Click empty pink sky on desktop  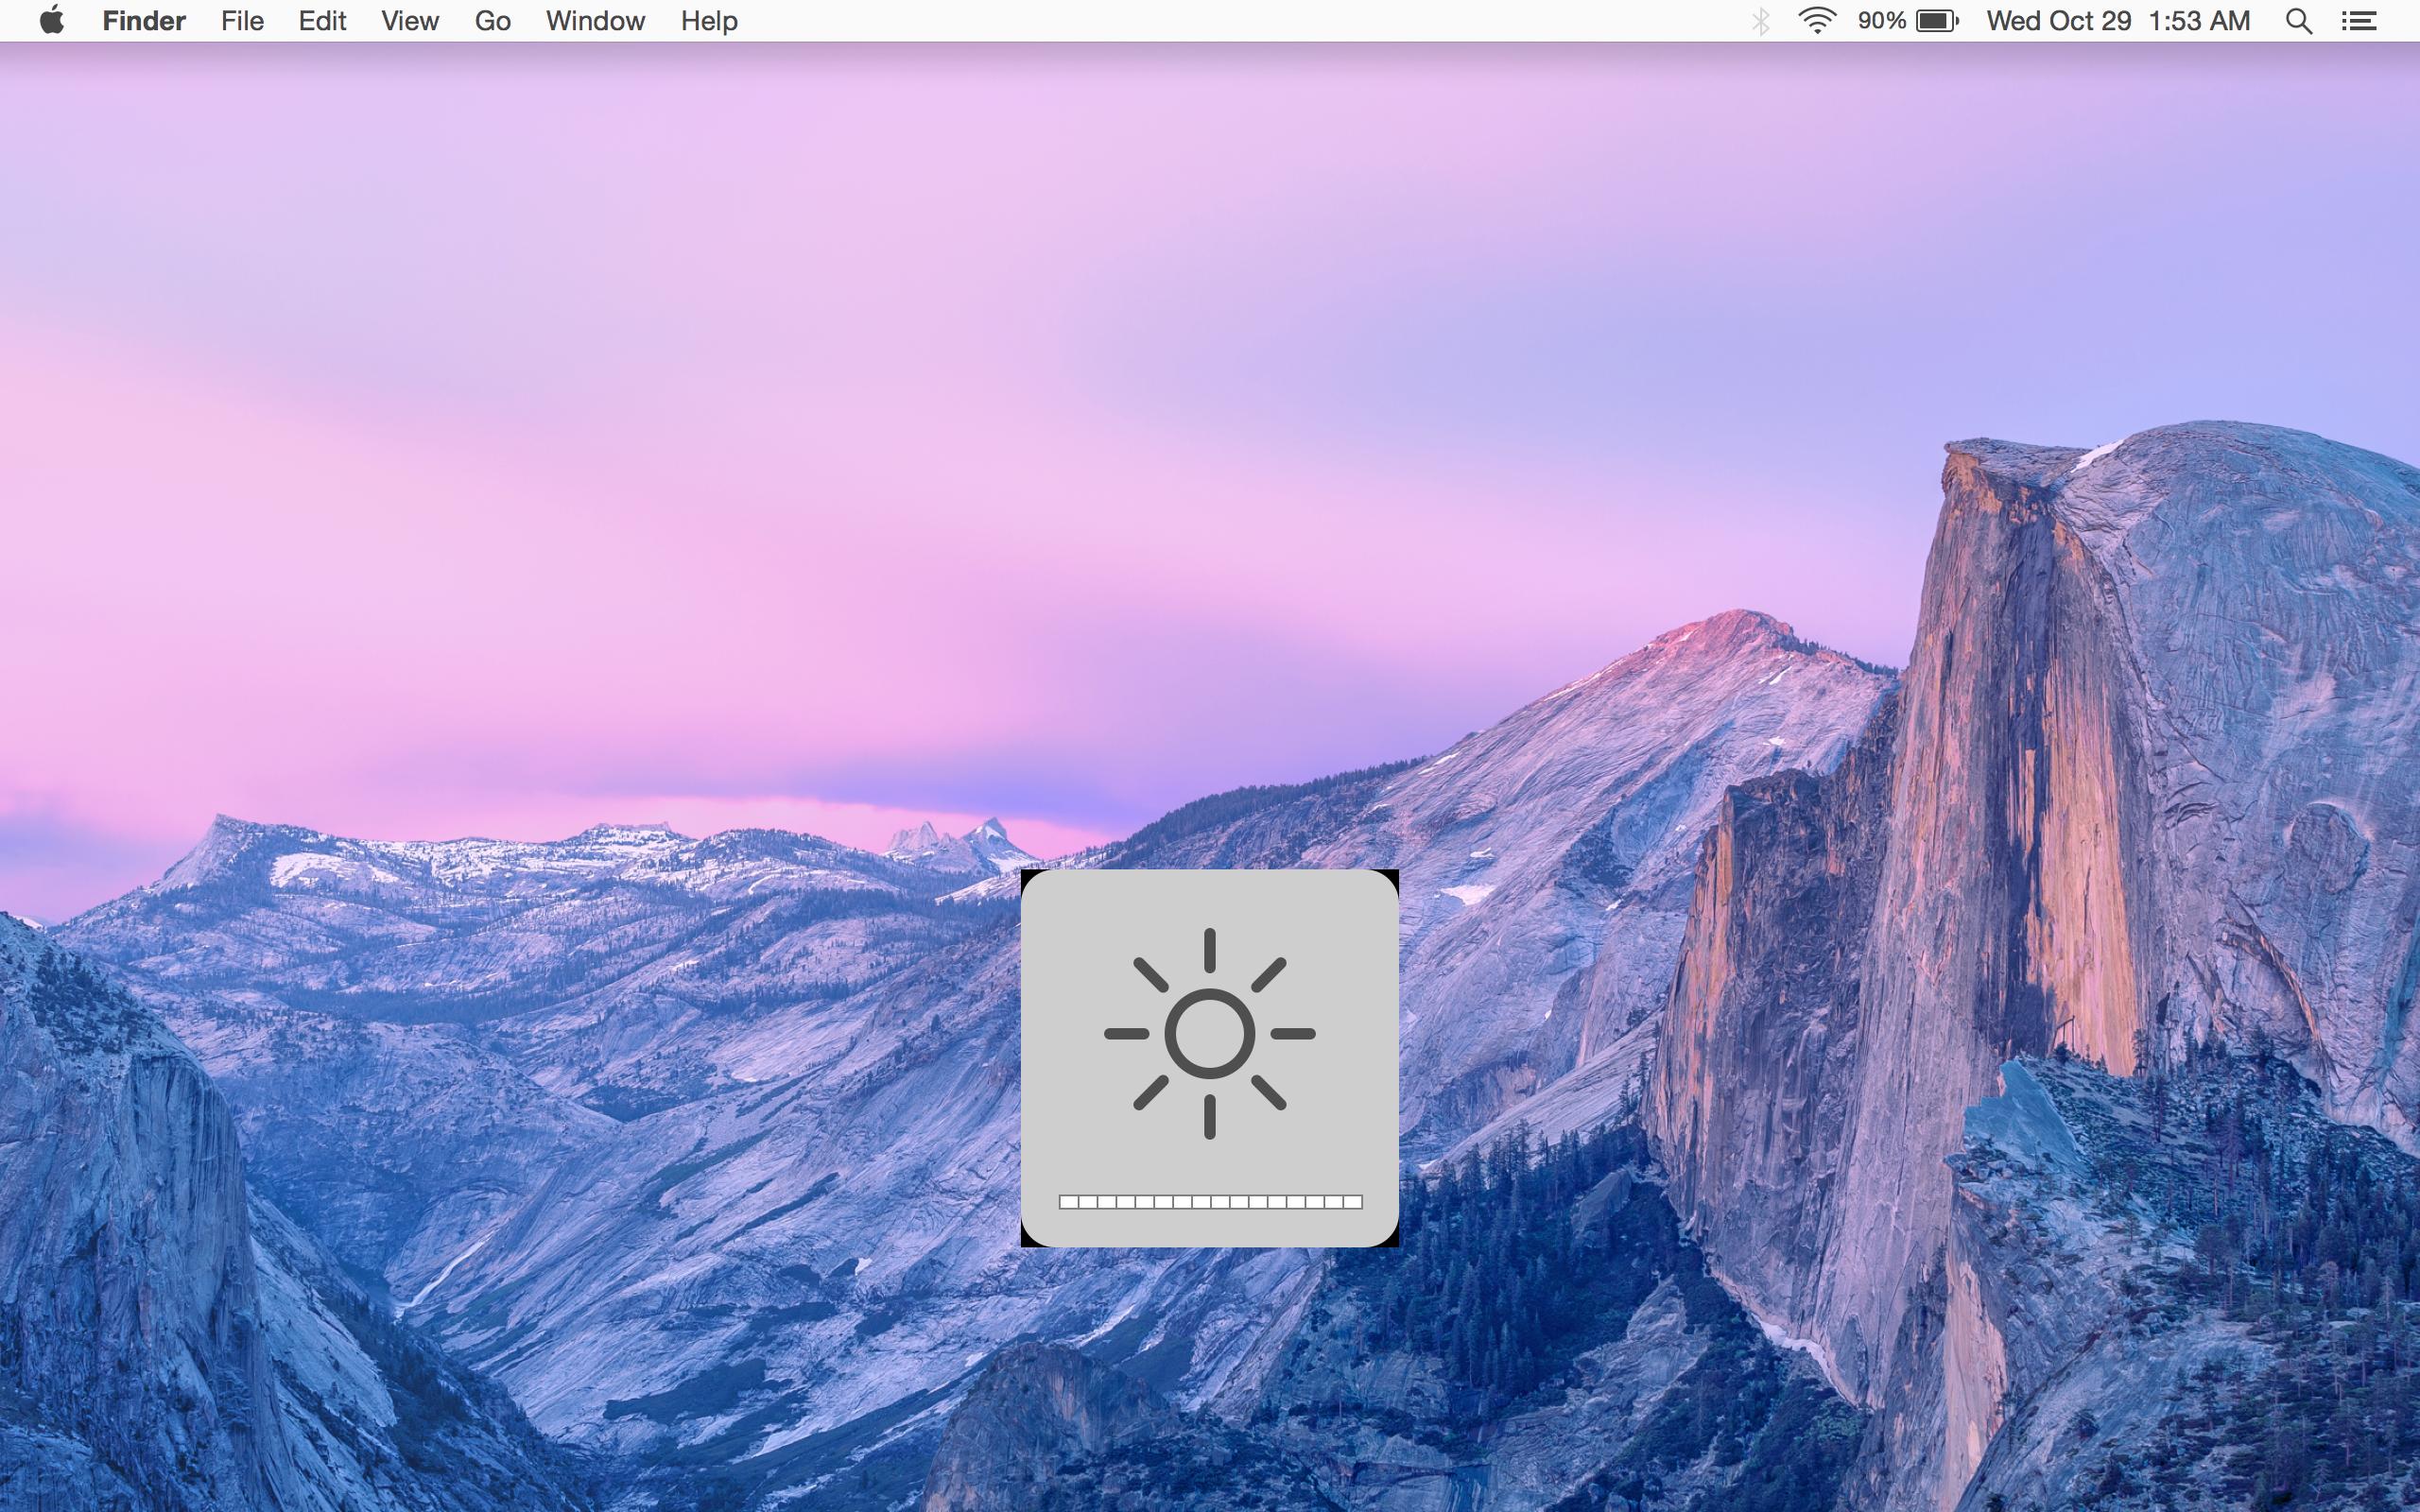[x=600, y=450]
